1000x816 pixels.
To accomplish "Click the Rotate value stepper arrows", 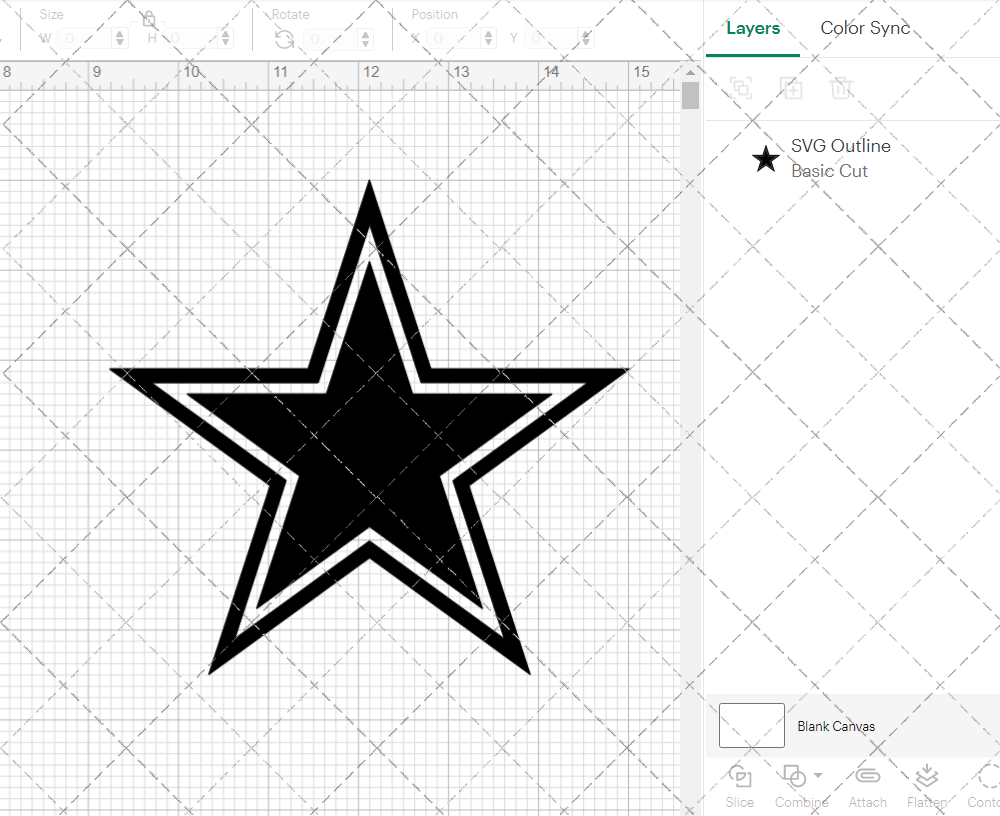I will coord(366,39).
